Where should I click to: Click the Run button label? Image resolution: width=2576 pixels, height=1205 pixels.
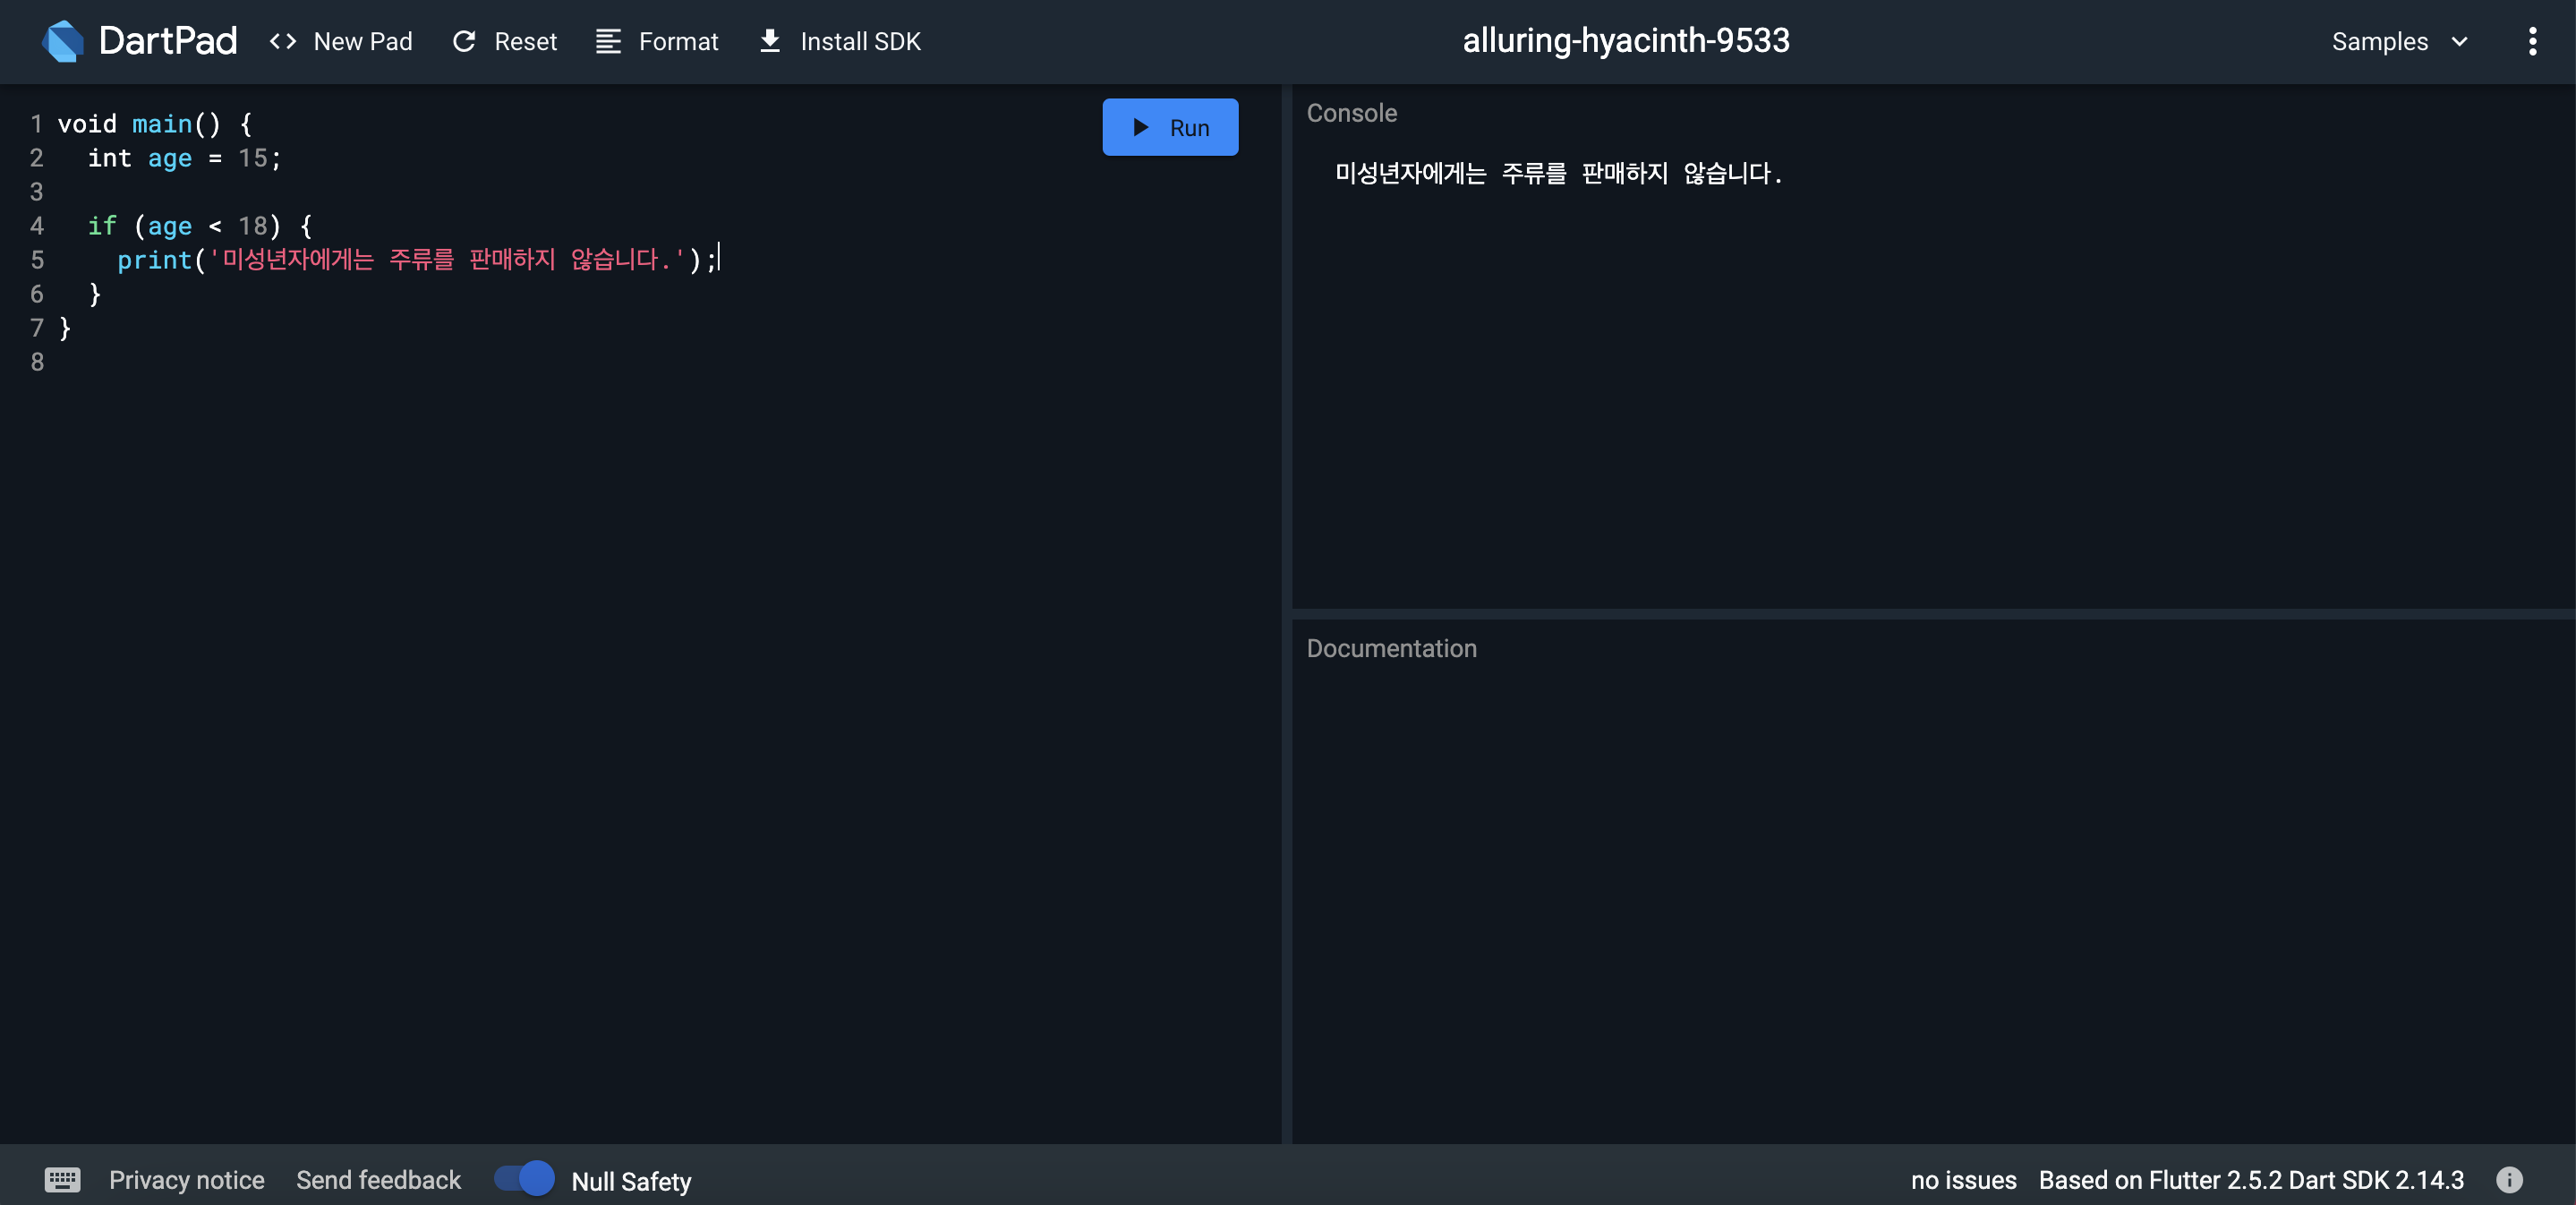coord(1189,128)
